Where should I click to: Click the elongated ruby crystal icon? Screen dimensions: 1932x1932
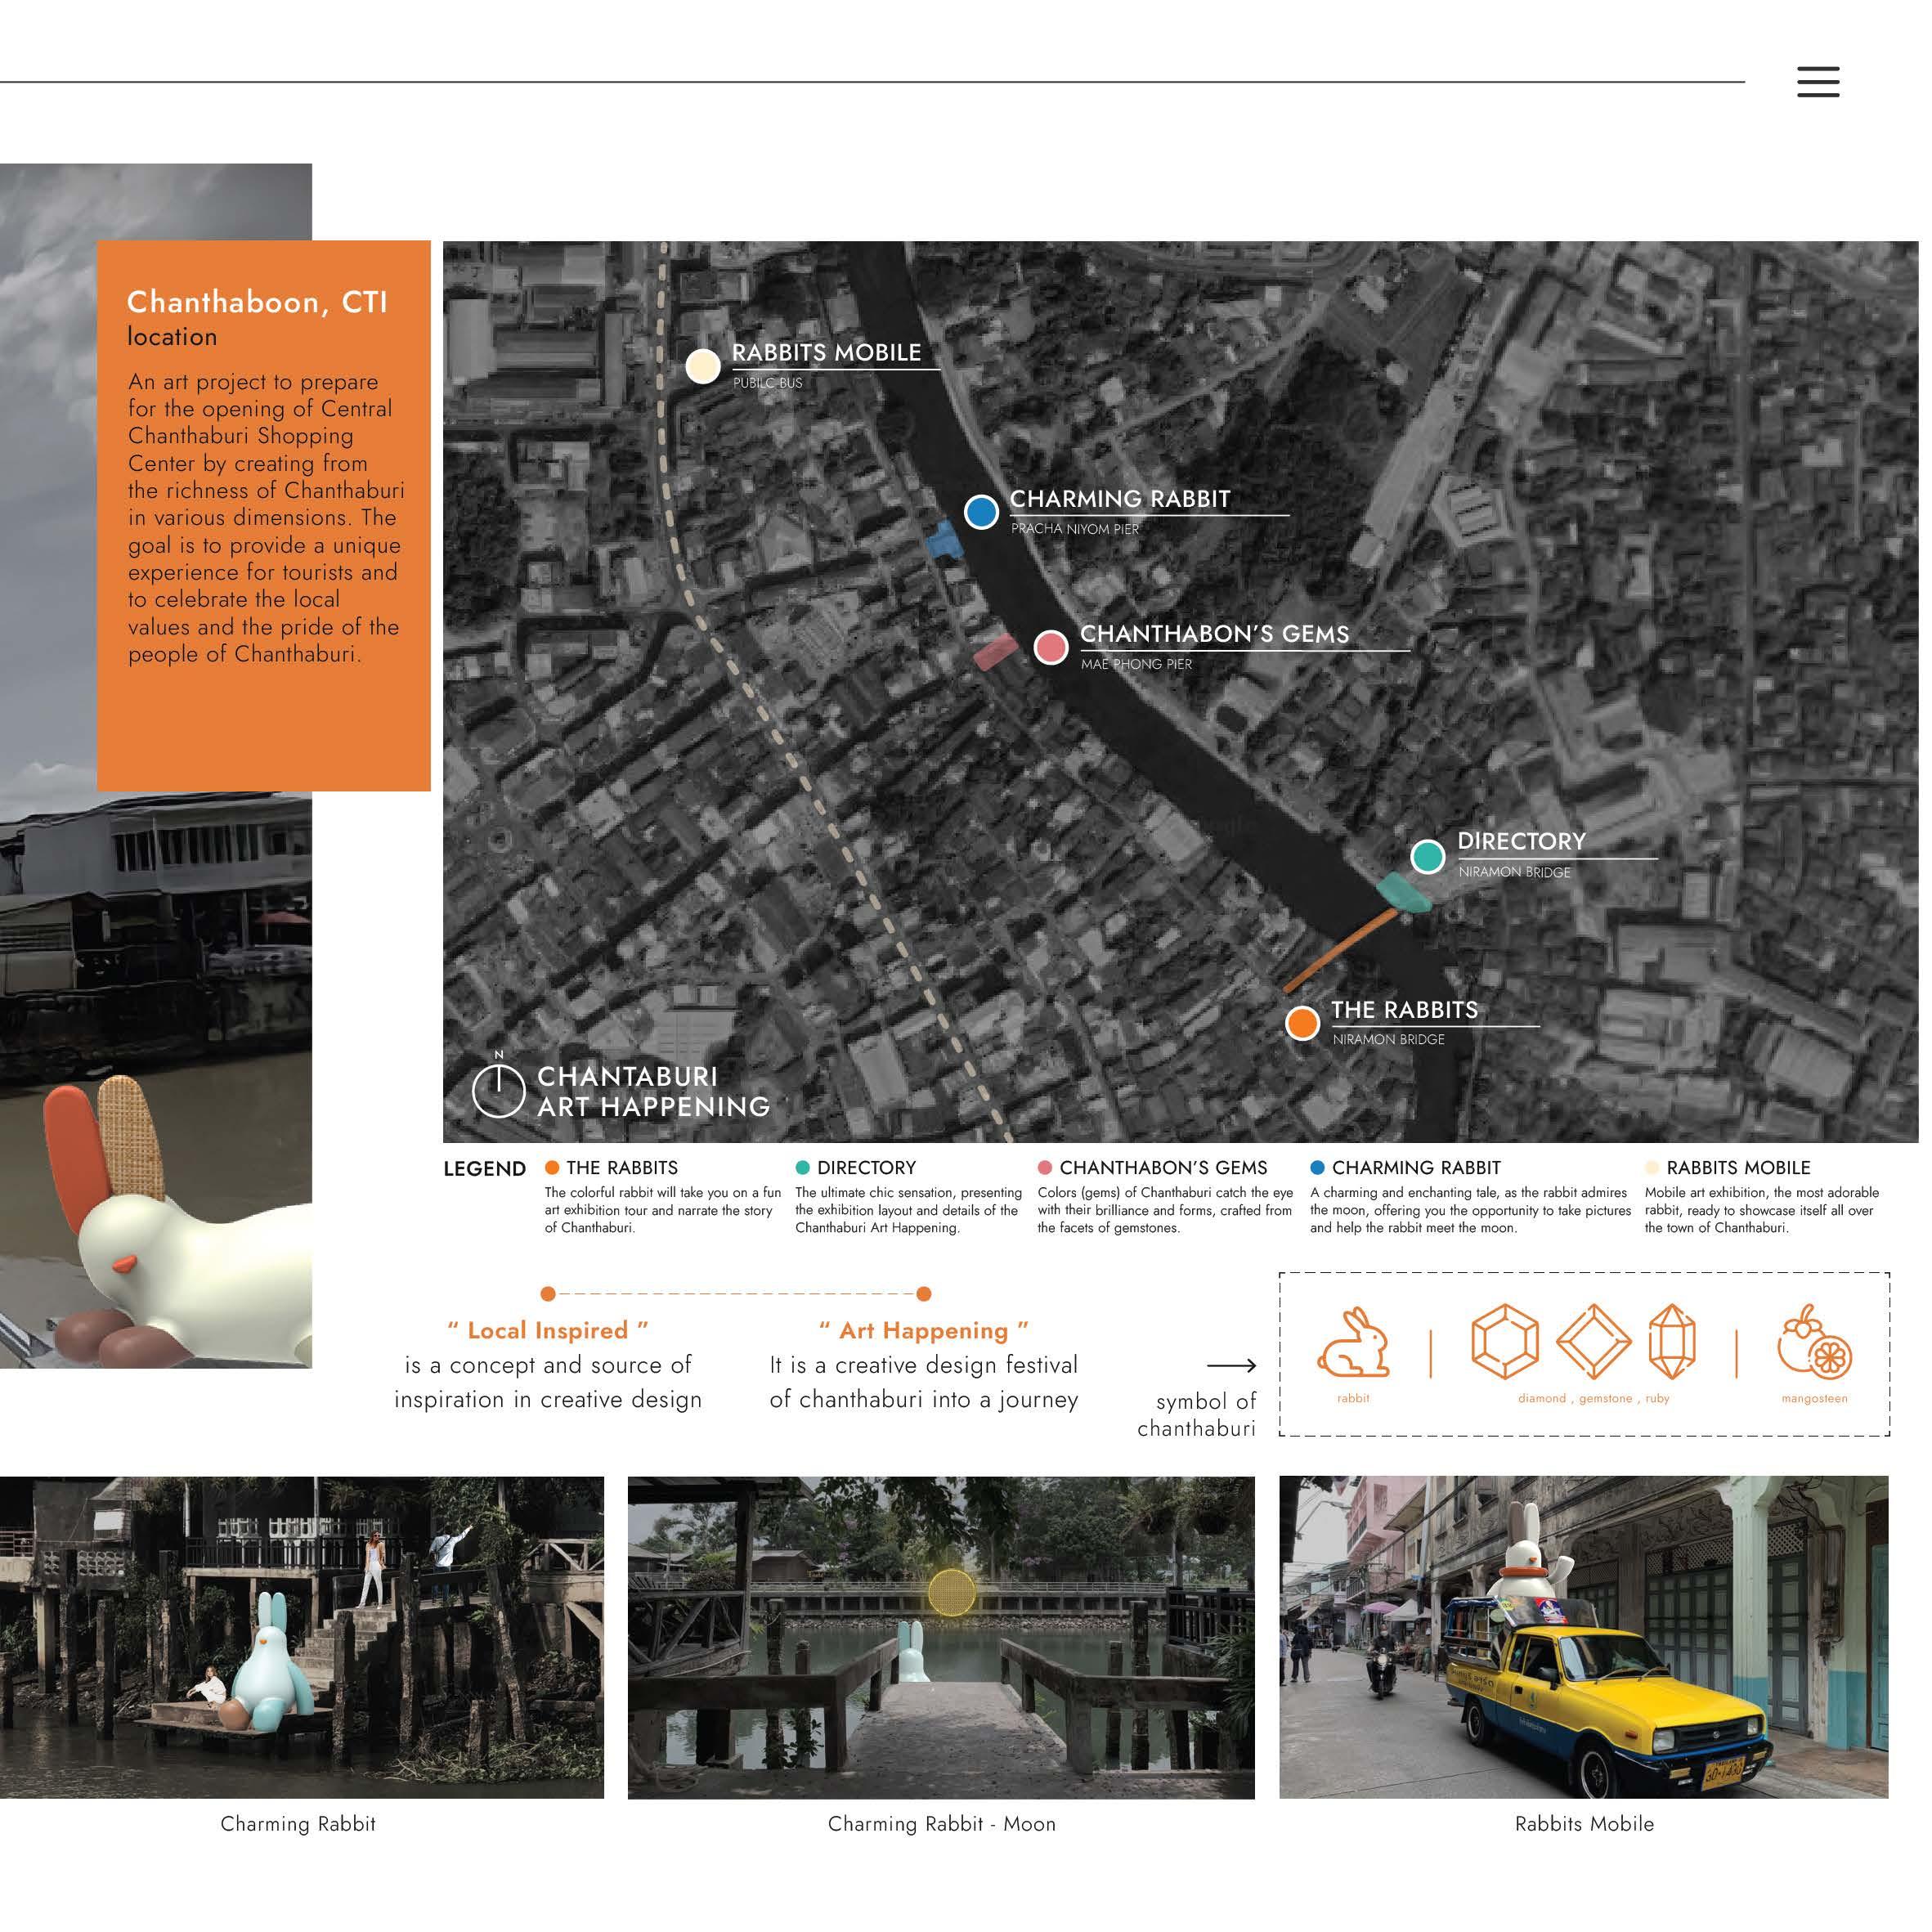pos(1671,1341)
